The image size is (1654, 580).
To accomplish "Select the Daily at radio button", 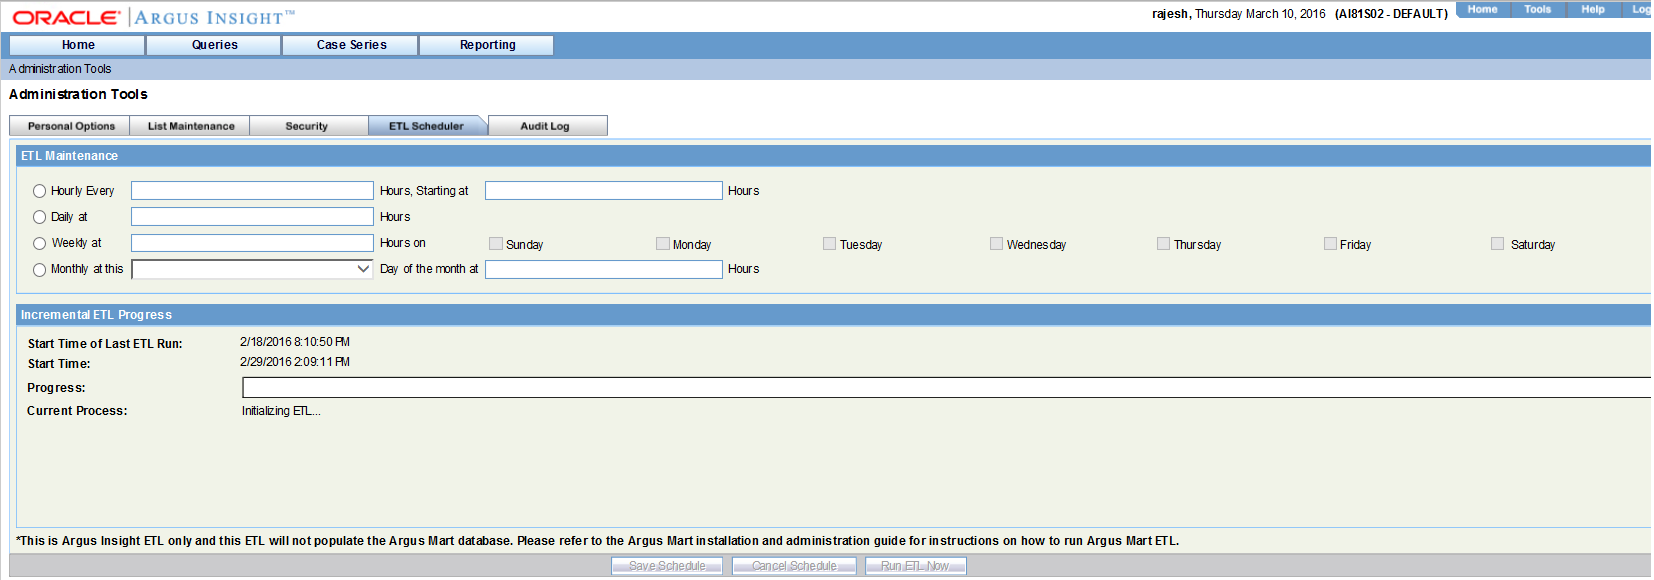I will [40, 217].
